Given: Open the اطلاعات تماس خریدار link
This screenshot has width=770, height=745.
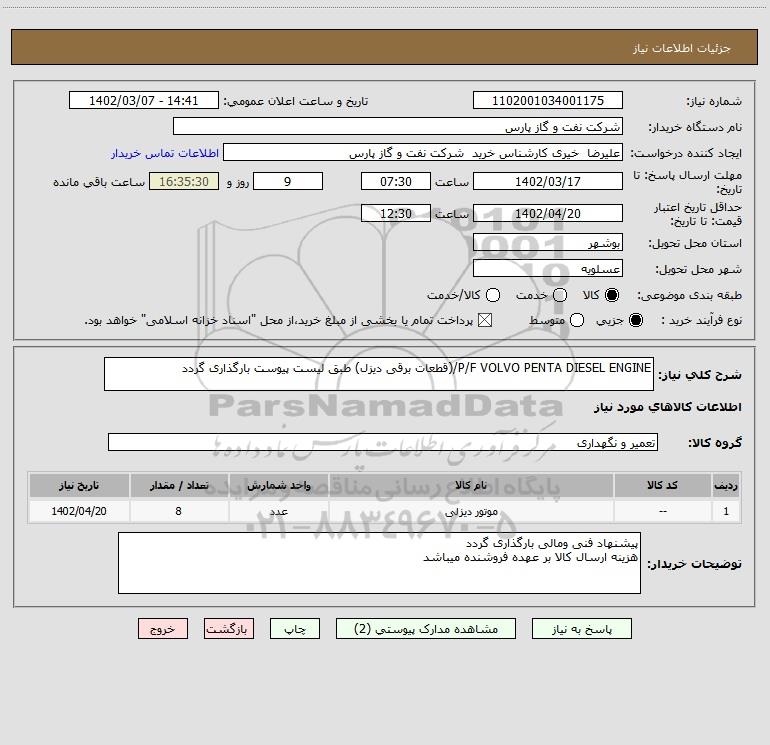Looking at the screenshot, I should 165,153.
